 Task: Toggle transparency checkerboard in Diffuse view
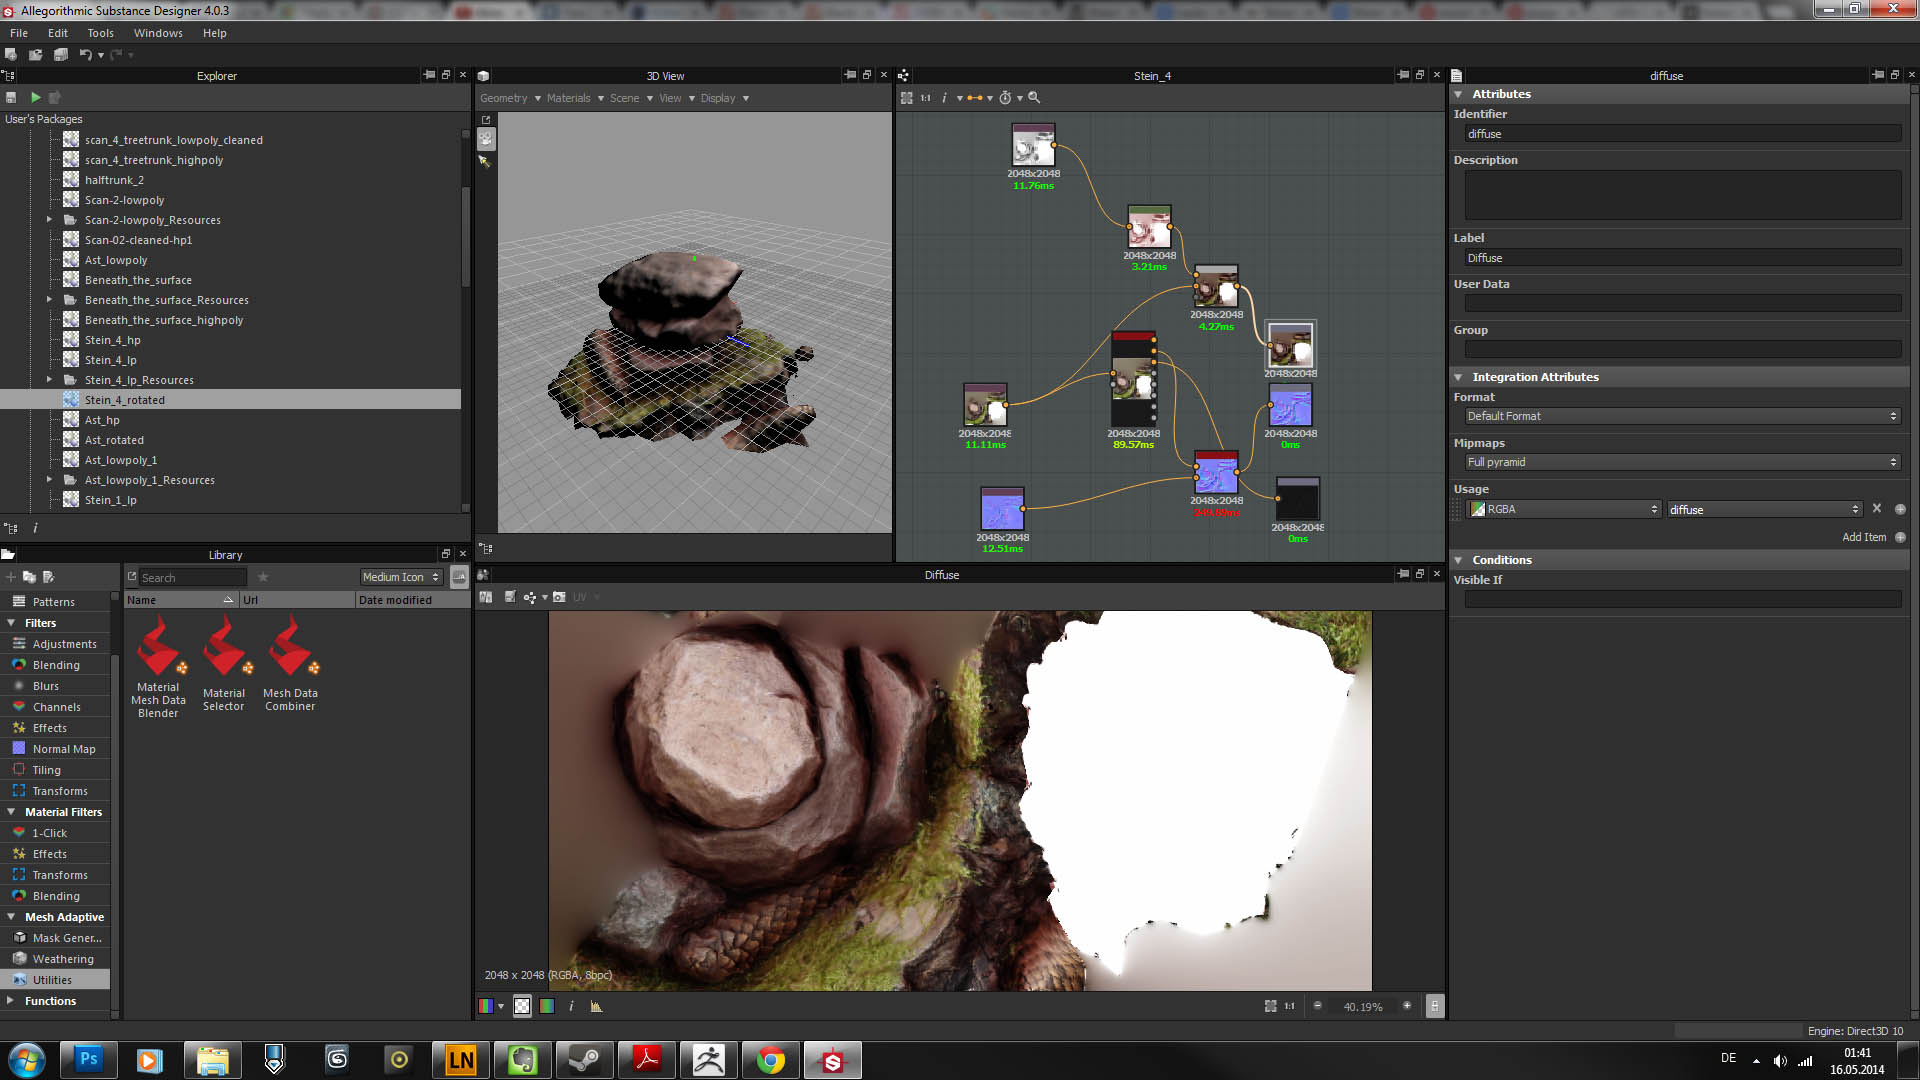(x=522, y=1006)
